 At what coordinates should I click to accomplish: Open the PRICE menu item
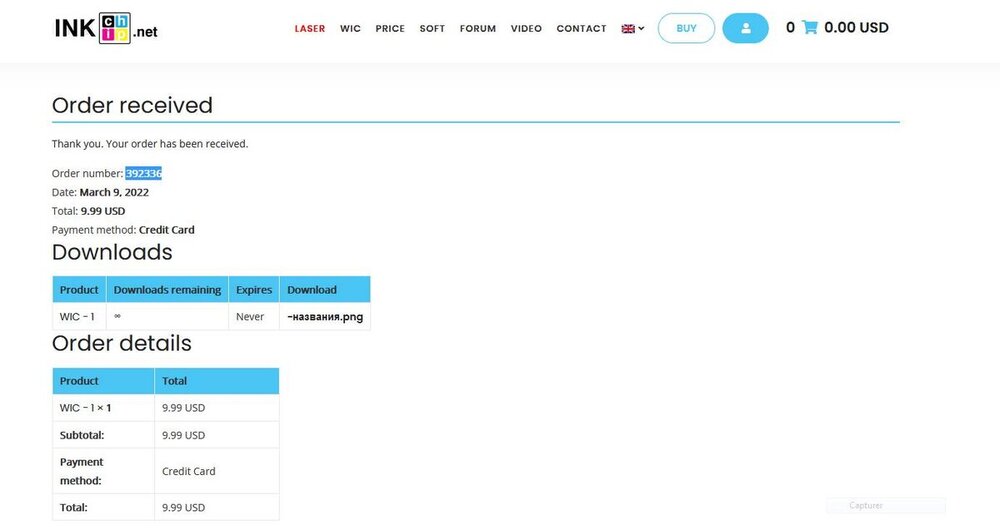(390, 29)
